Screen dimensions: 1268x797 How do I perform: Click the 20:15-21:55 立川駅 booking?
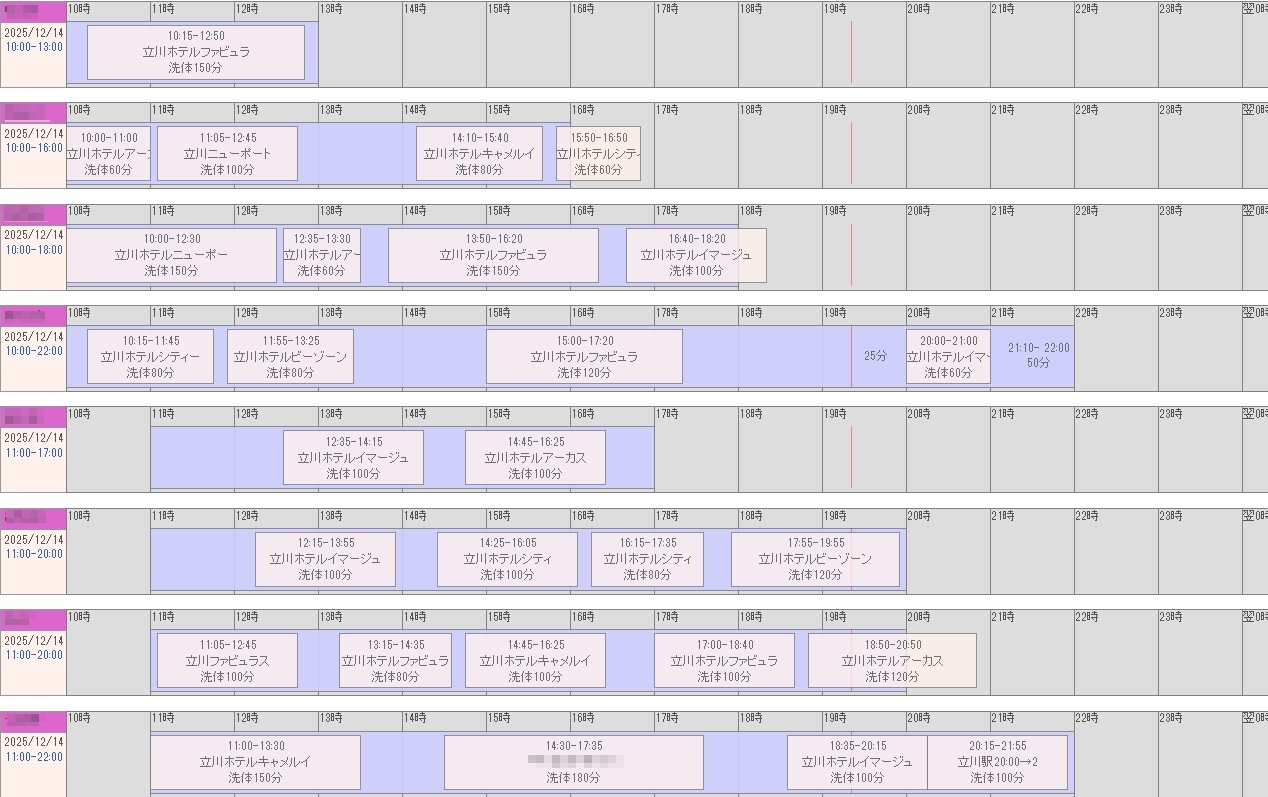[x=997, y=762]
